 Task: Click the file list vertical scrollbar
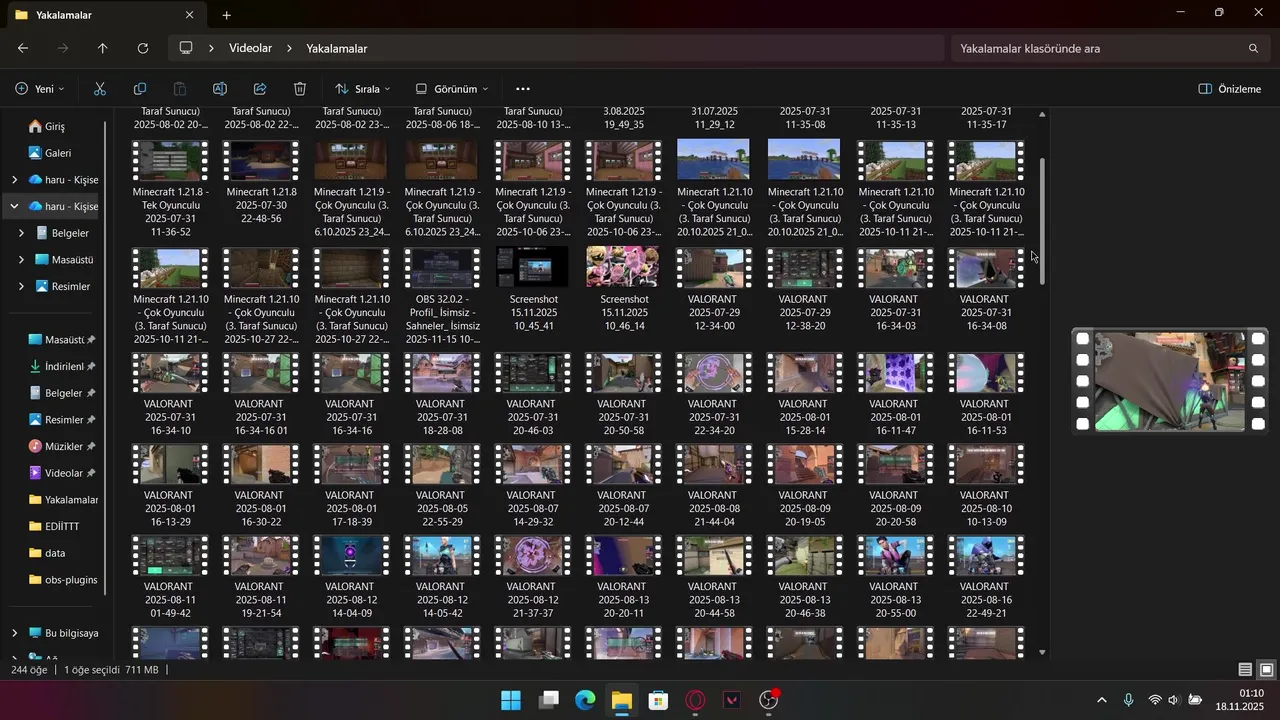tap(1043, 220)
